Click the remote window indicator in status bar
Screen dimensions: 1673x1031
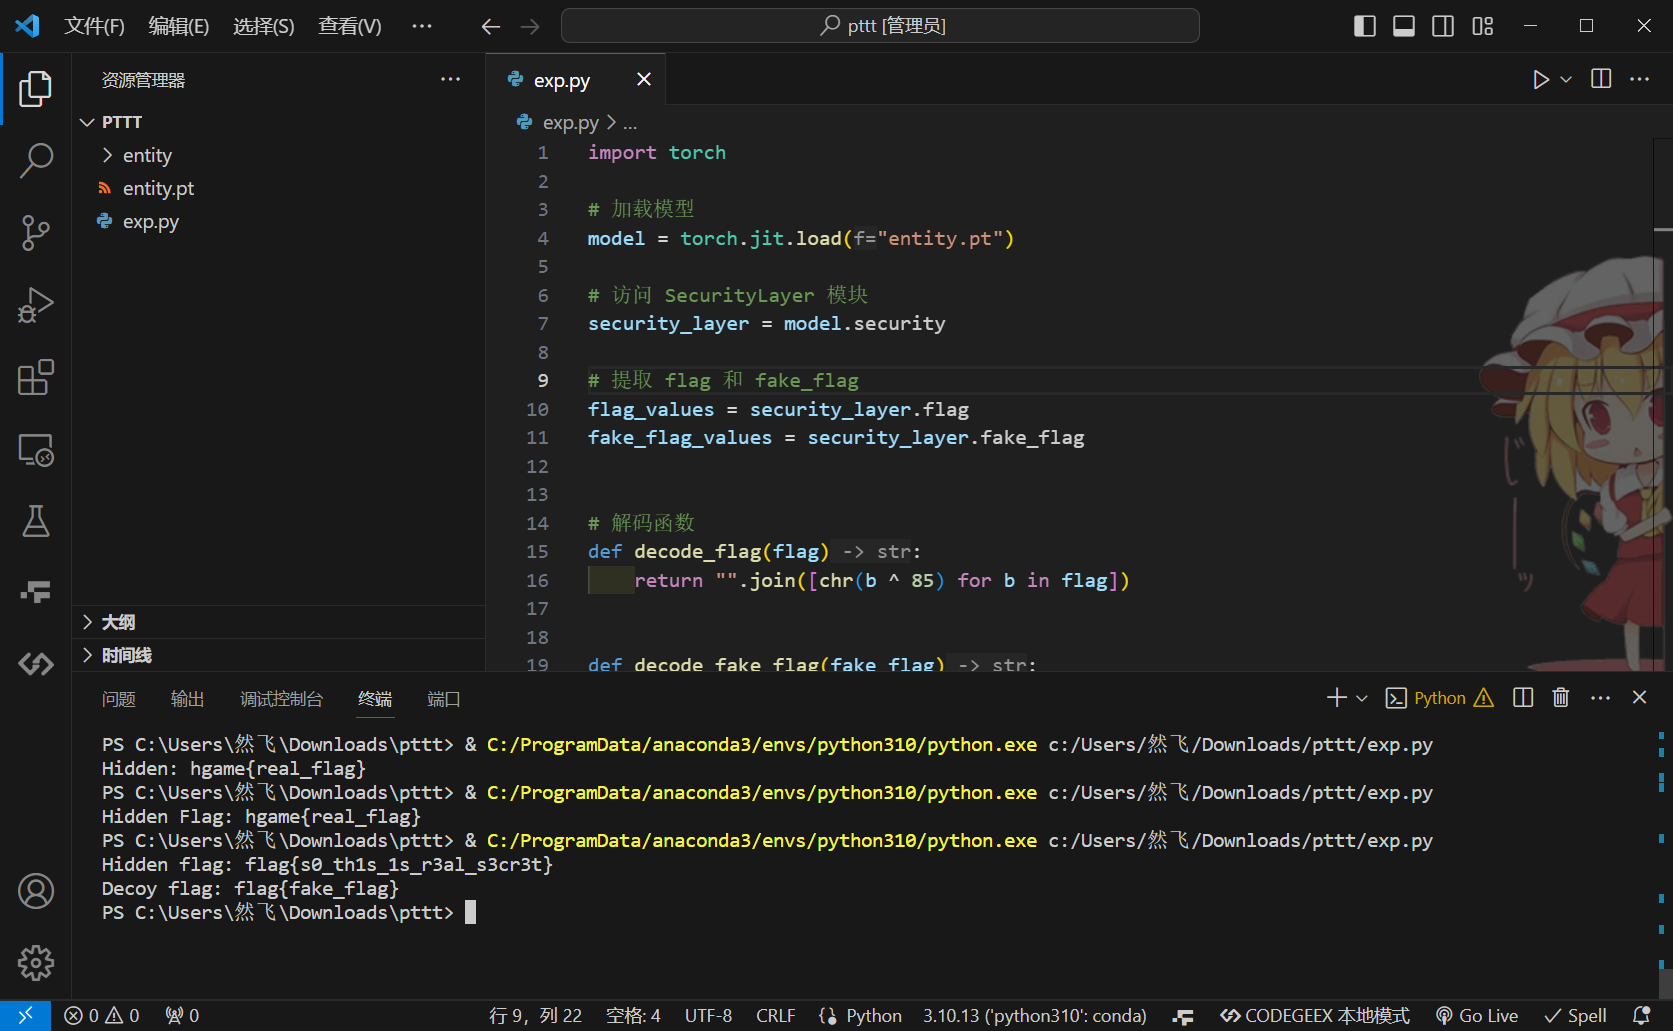coord(25,1016)
